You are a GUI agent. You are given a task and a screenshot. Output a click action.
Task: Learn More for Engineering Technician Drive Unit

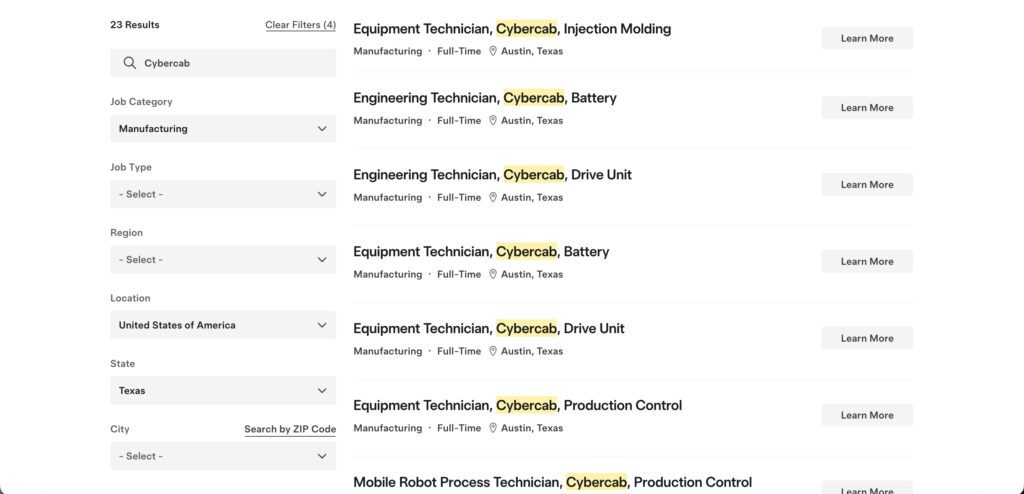[866, 184]
